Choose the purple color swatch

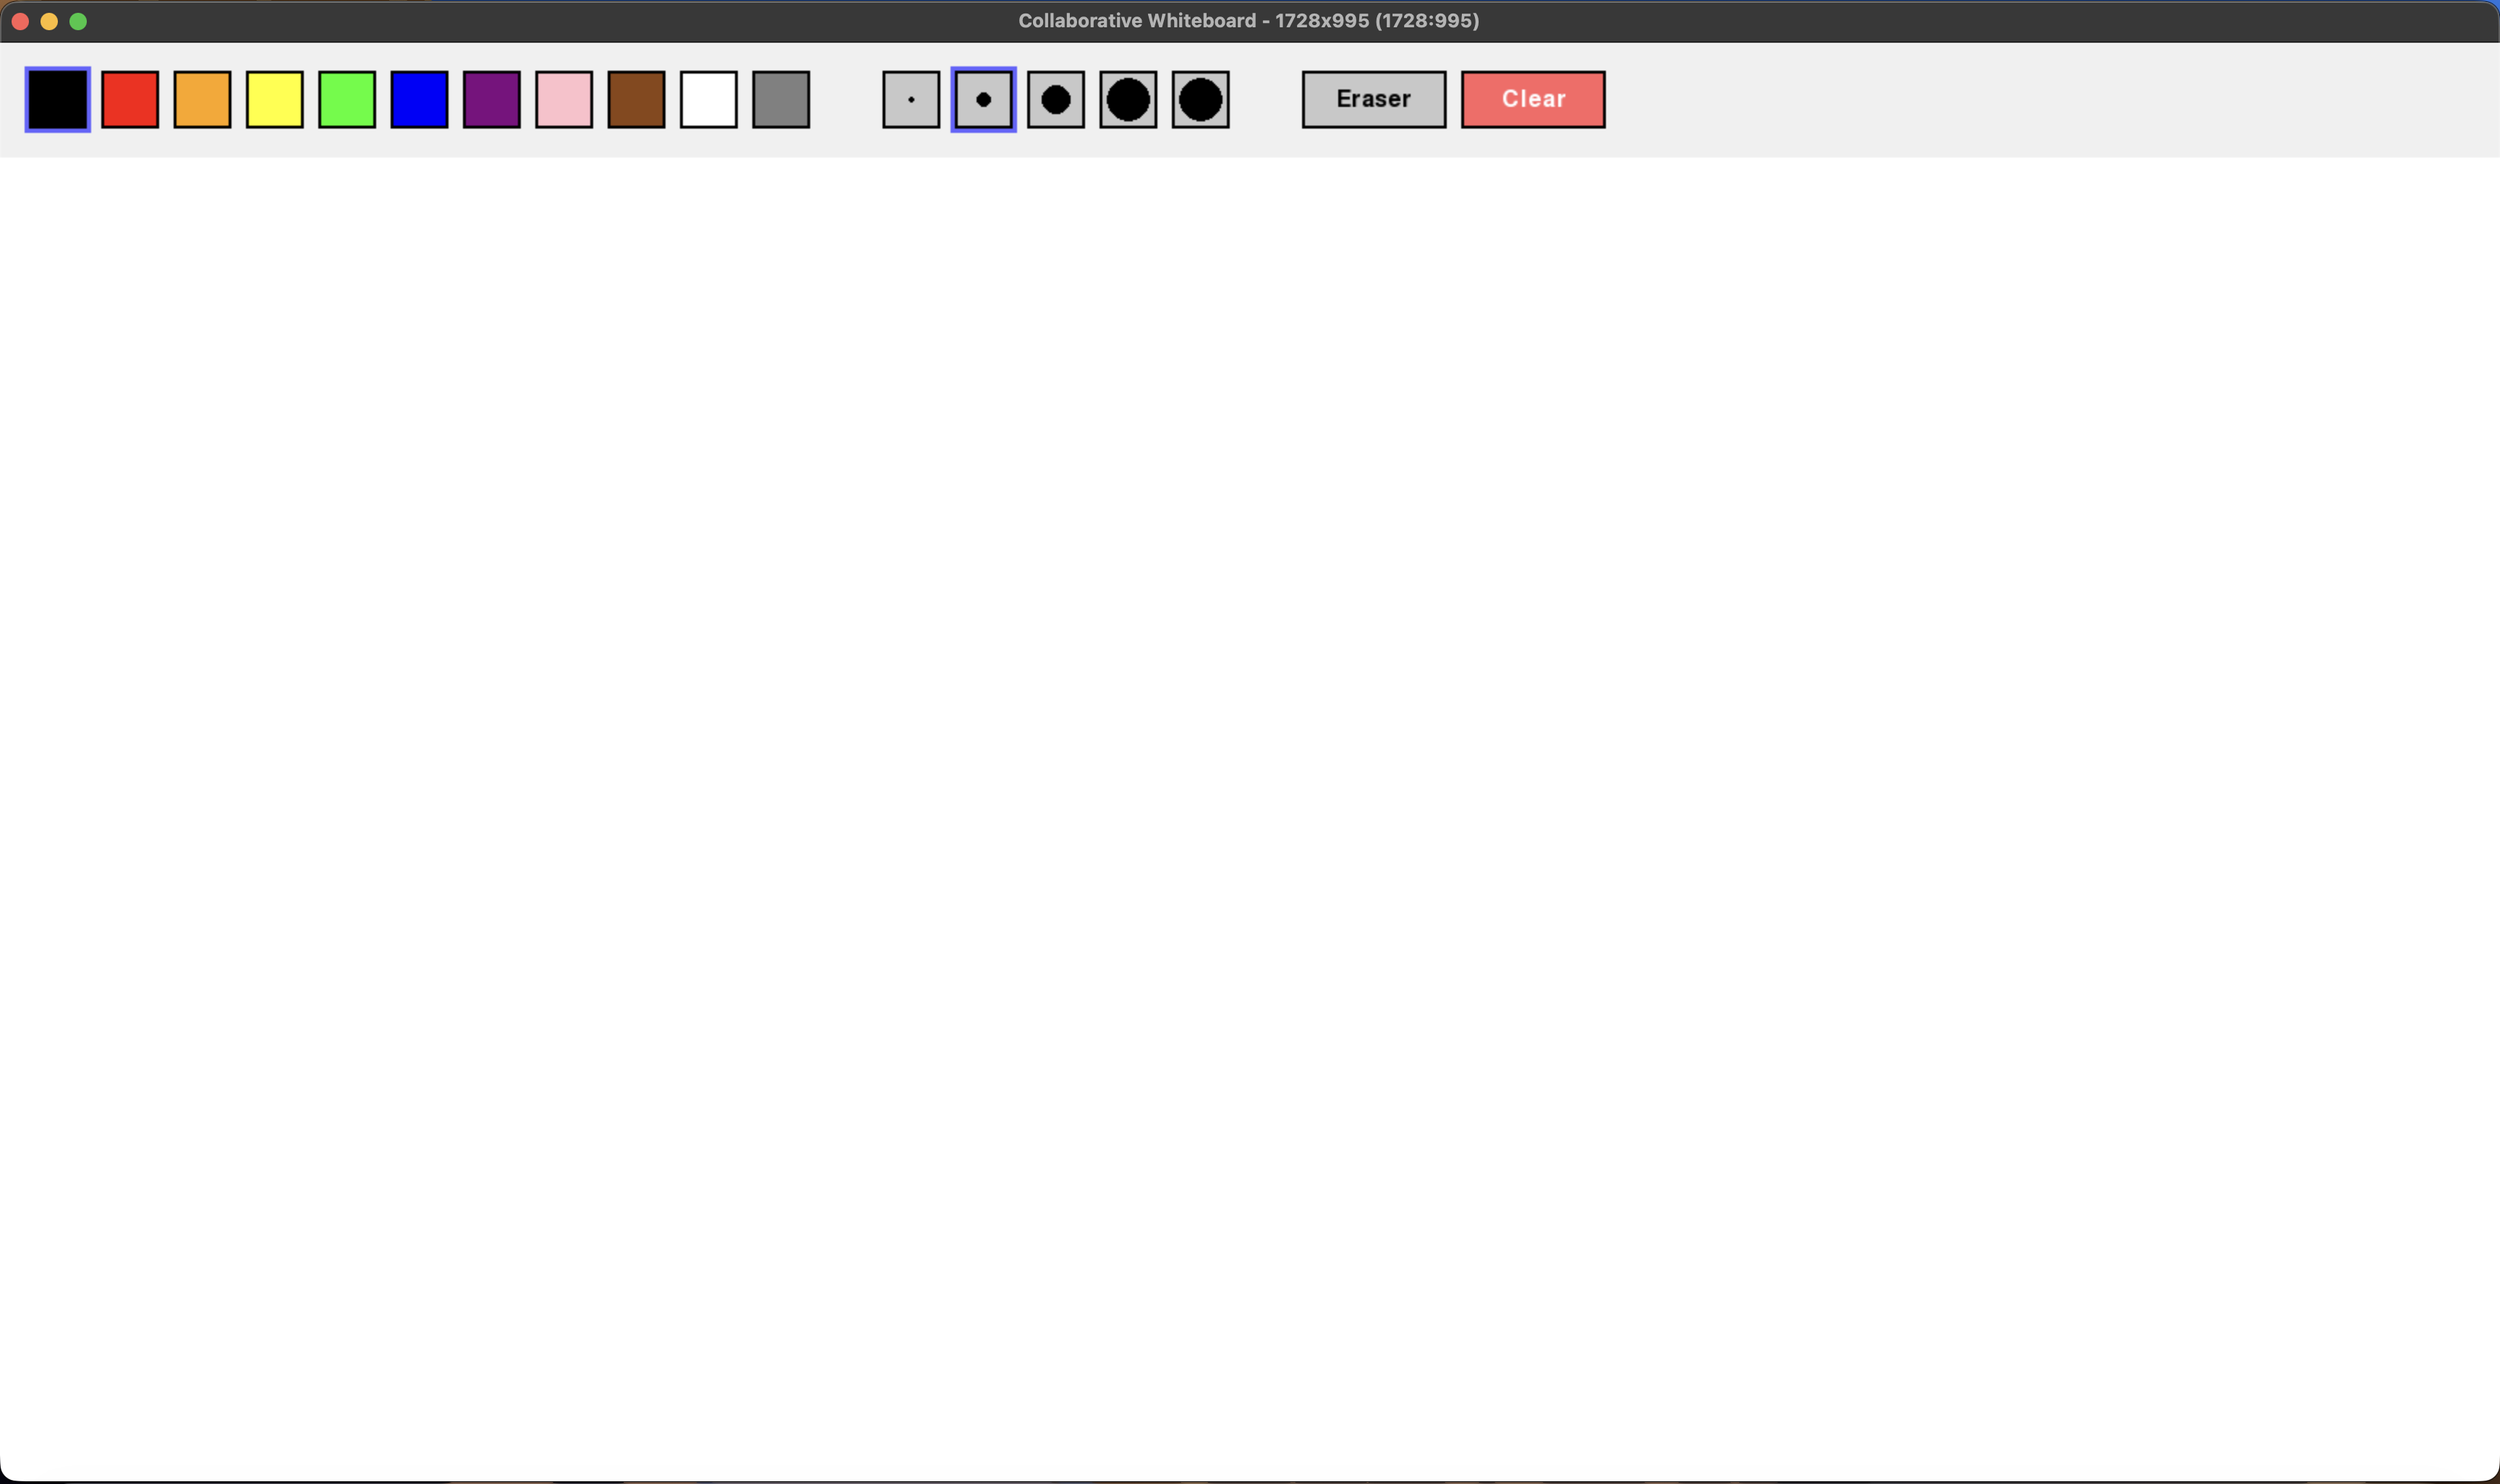[x=491, y=99]
